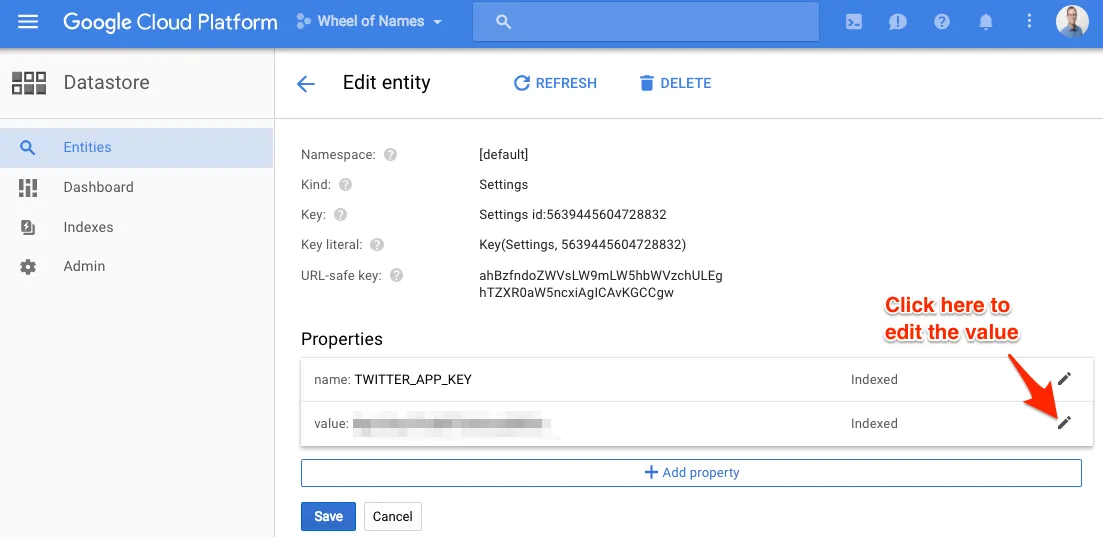Delete the entity
1103x537 pixels.
675,83
